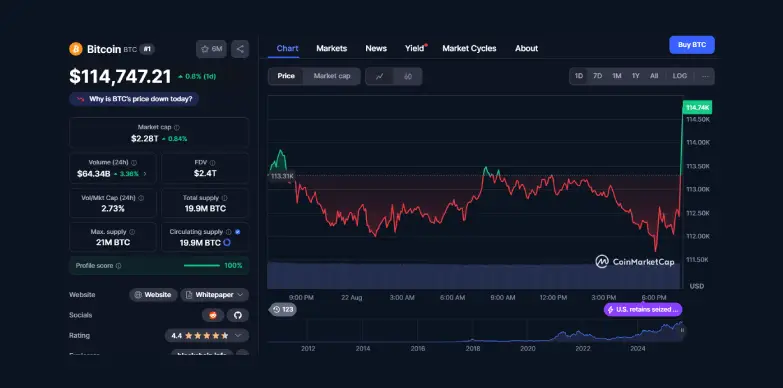
Task: Click the pause handle on the mini timeline
Action: click(682, 330)
